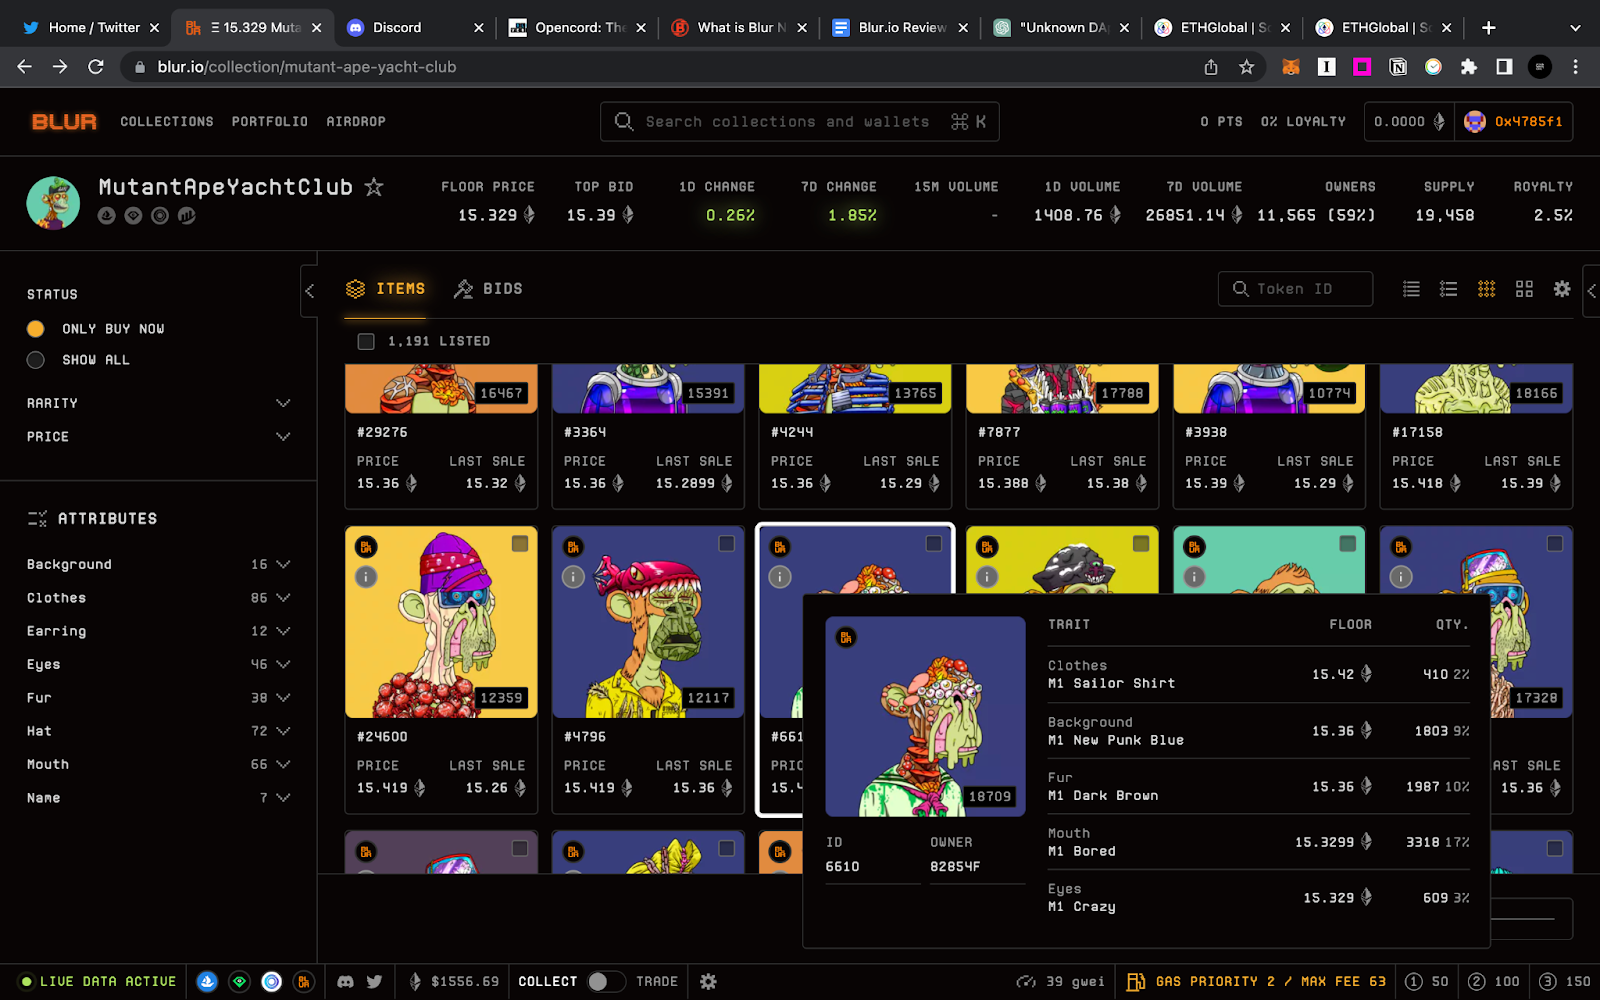The height and width of the screenshot is (1000, 1600).
Task: Expand the Clothes attribute
Action: 158,598
